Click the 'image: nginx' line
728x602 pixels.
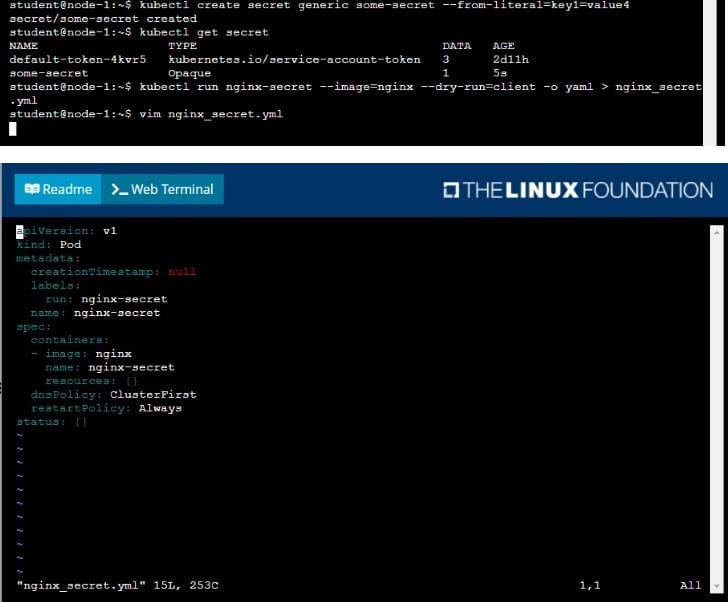88,353
